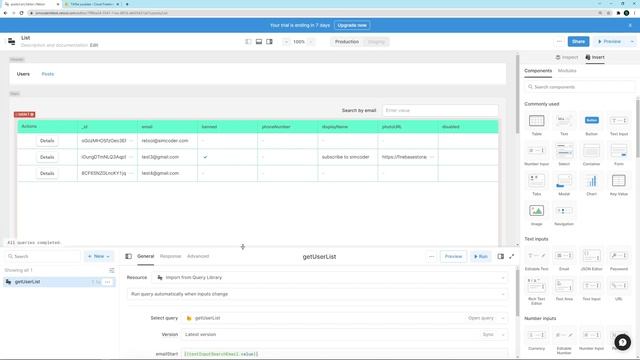Focus the Search by email input
The image size is (640, 360).
point(440,110)
